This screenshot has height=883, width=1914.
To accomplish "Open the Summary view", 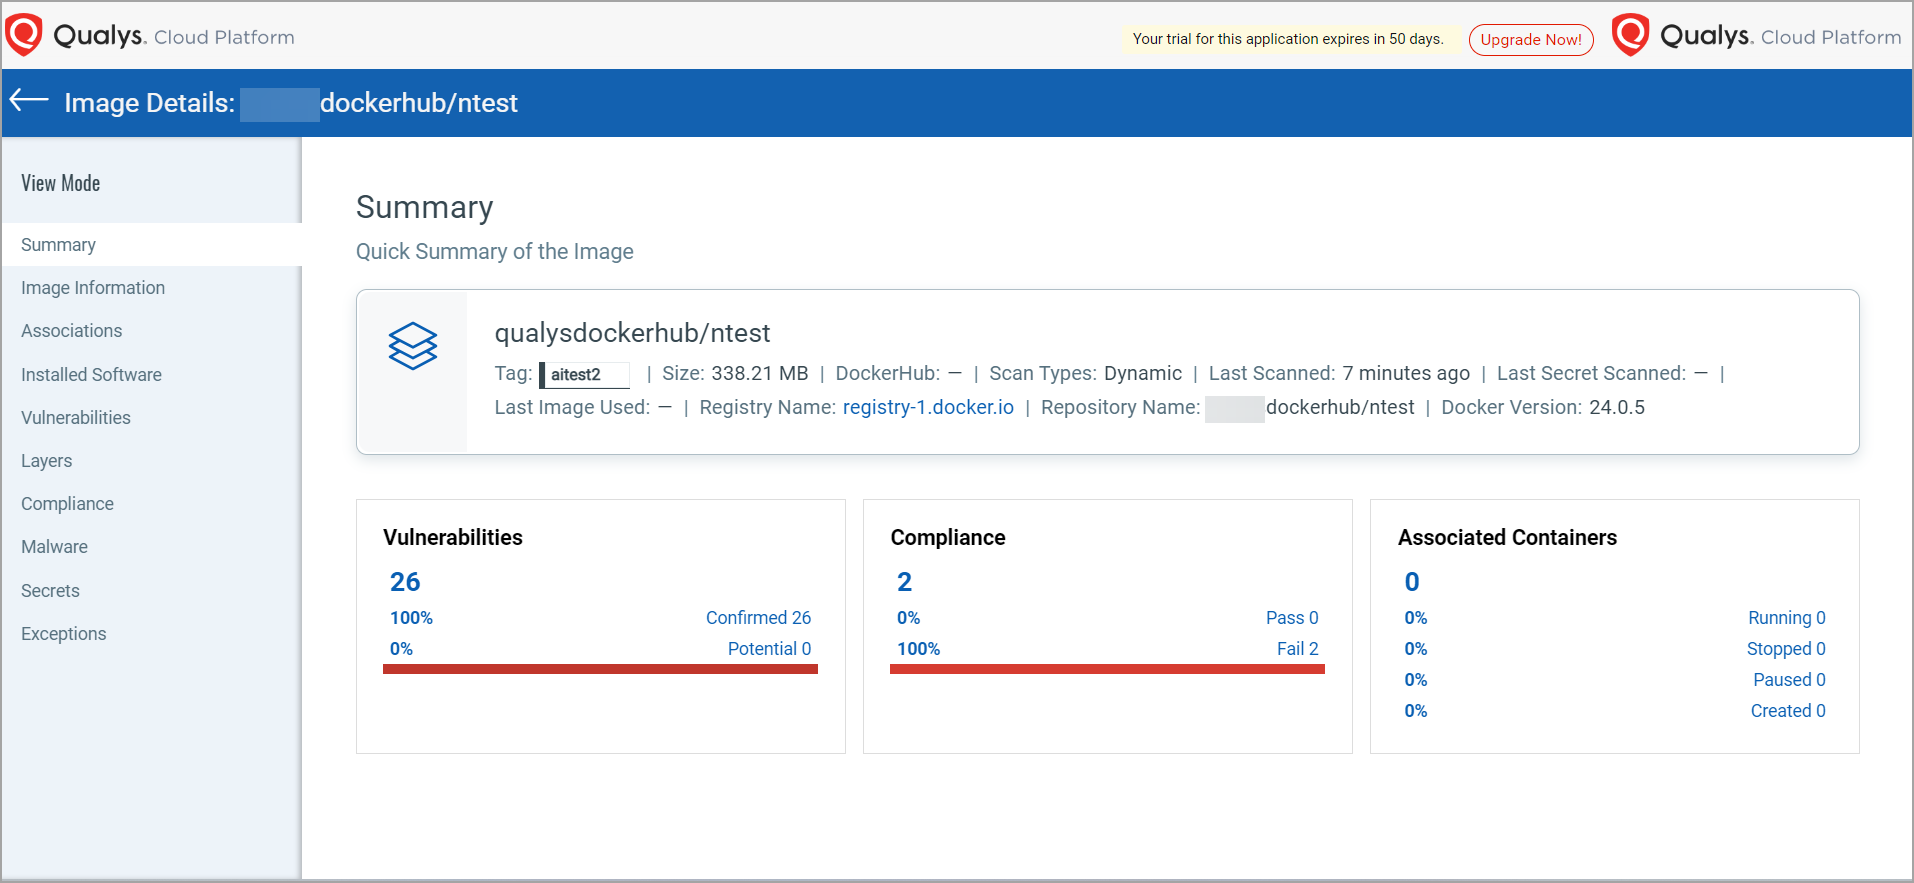I will [151, 245].
